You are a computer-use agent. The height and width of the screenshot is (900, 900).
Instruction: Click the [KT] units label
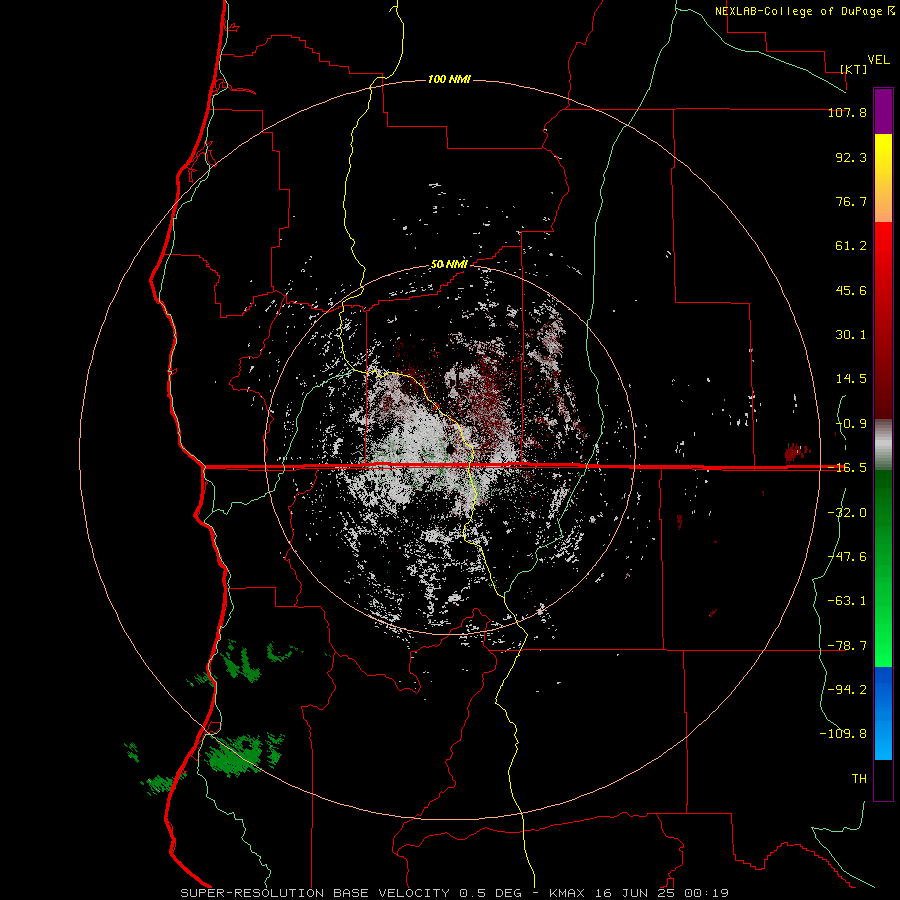pyautogui.click(x=854, y=69)
